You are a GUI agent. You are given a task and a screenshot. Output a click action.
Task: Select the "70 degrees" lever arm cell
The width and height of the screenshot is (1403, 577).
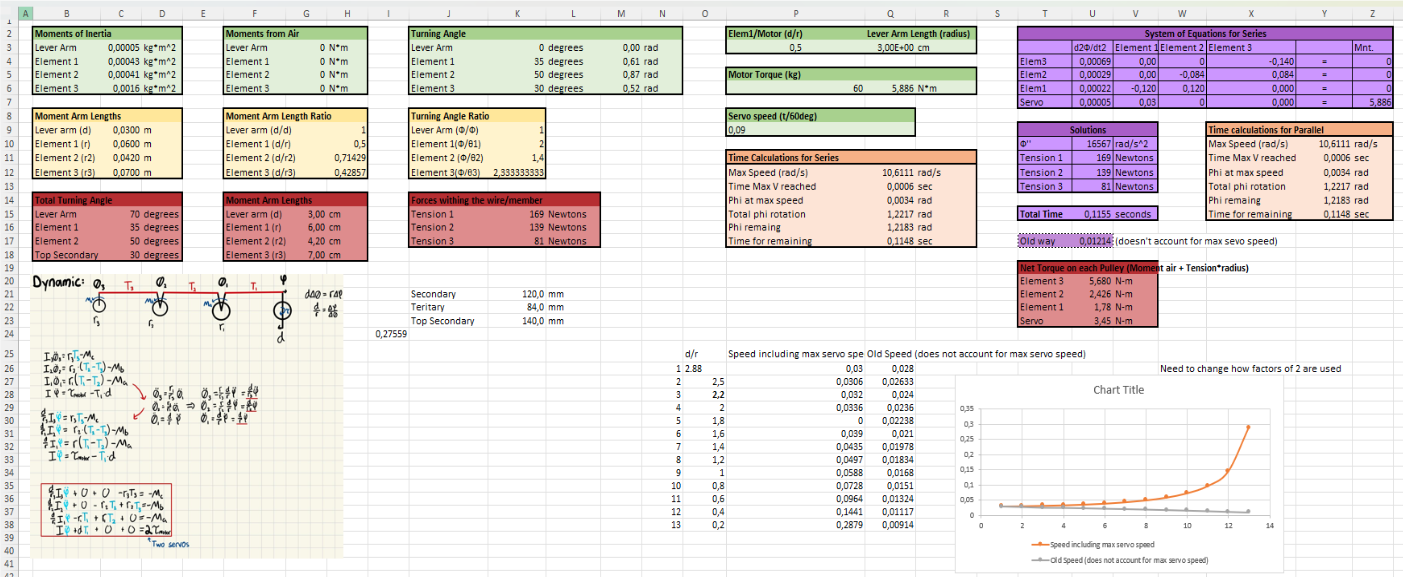coord(155,214)
